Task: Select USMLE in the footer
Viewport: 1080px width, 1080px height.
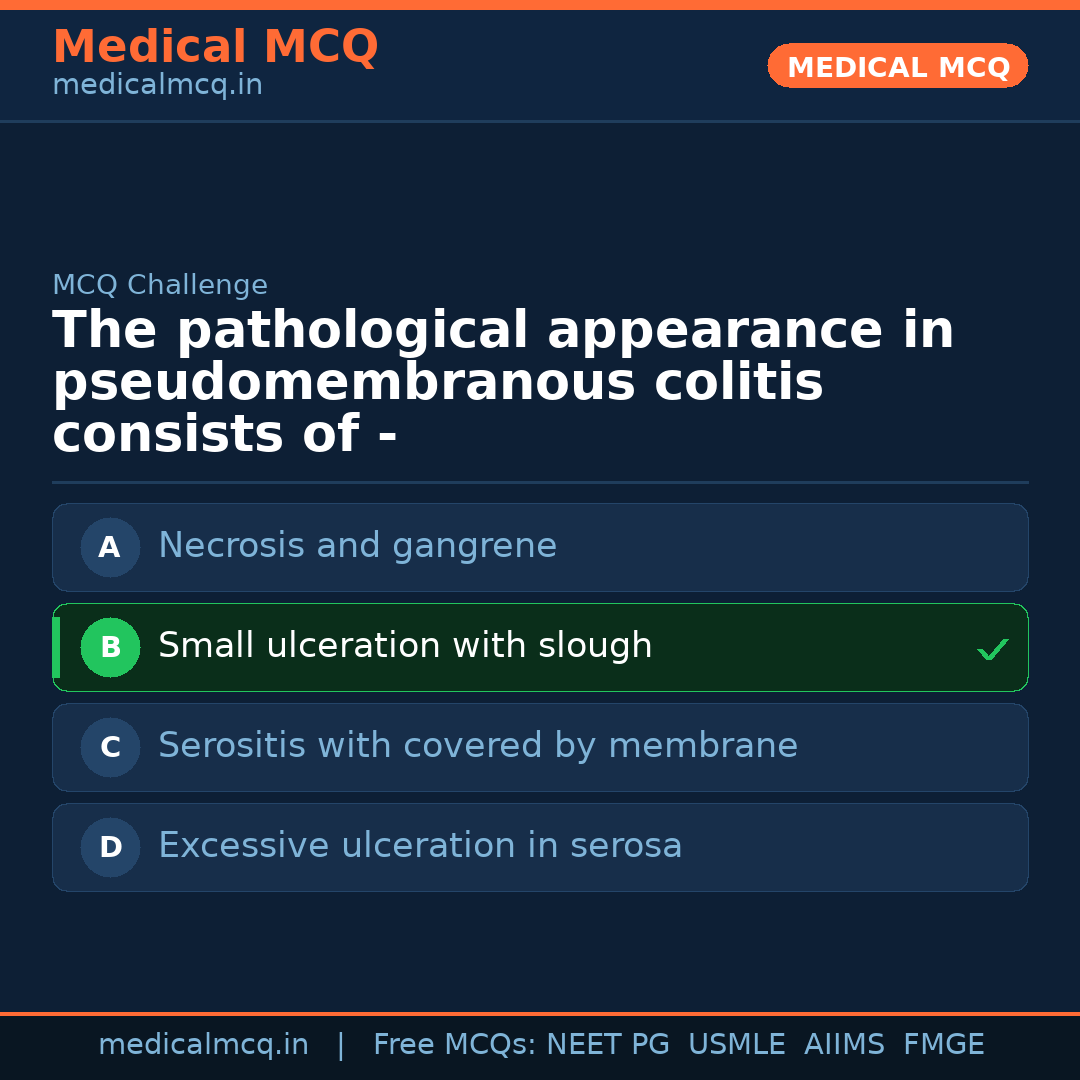Action: [736, 1045]
